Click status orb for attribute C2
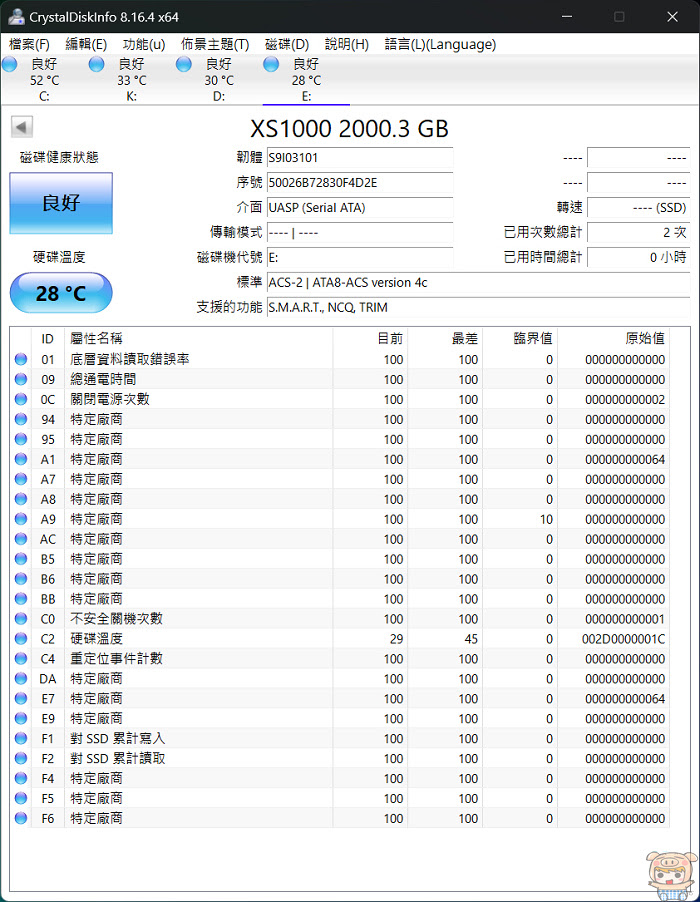Viewport: 700px width, 902px height. pos(21,639)
